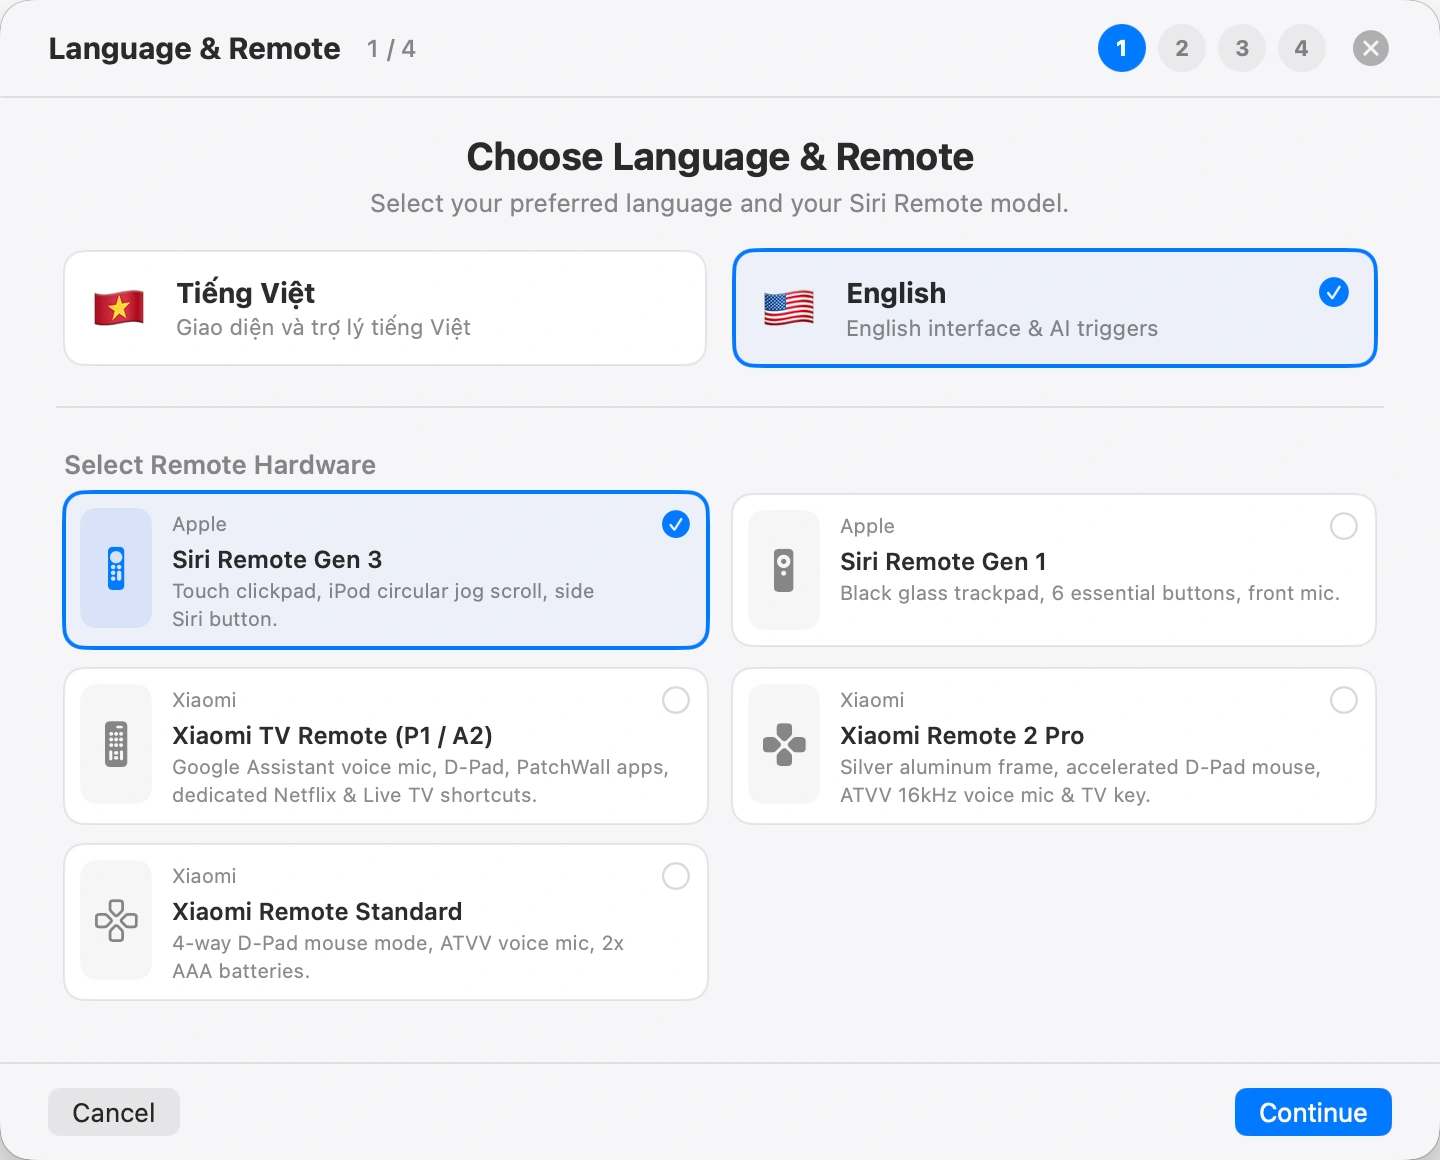Click the 'Select Remote Hardware' heading
This screenshot has width=1440, height=1160.
(220, 465)
